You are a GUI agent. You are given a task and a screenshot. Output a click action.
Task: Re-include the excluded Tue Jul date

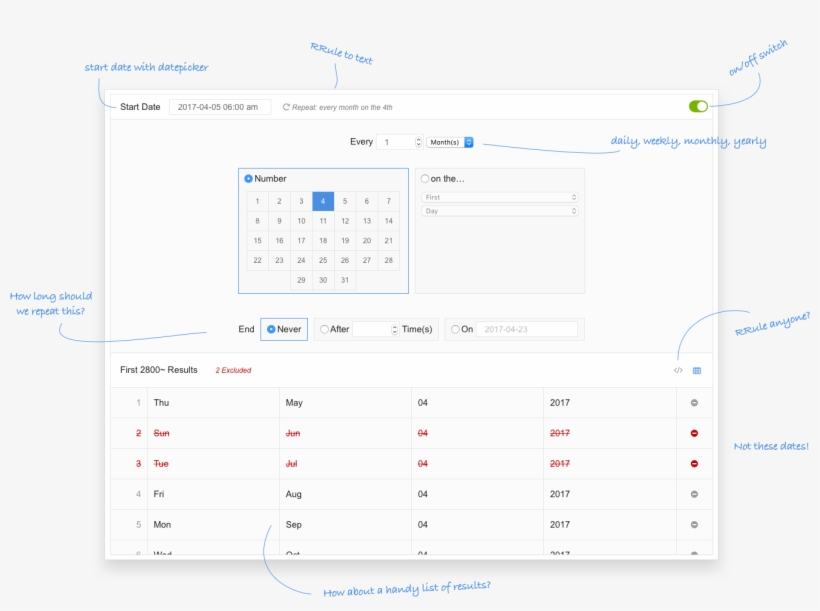[x=696, y=463]
